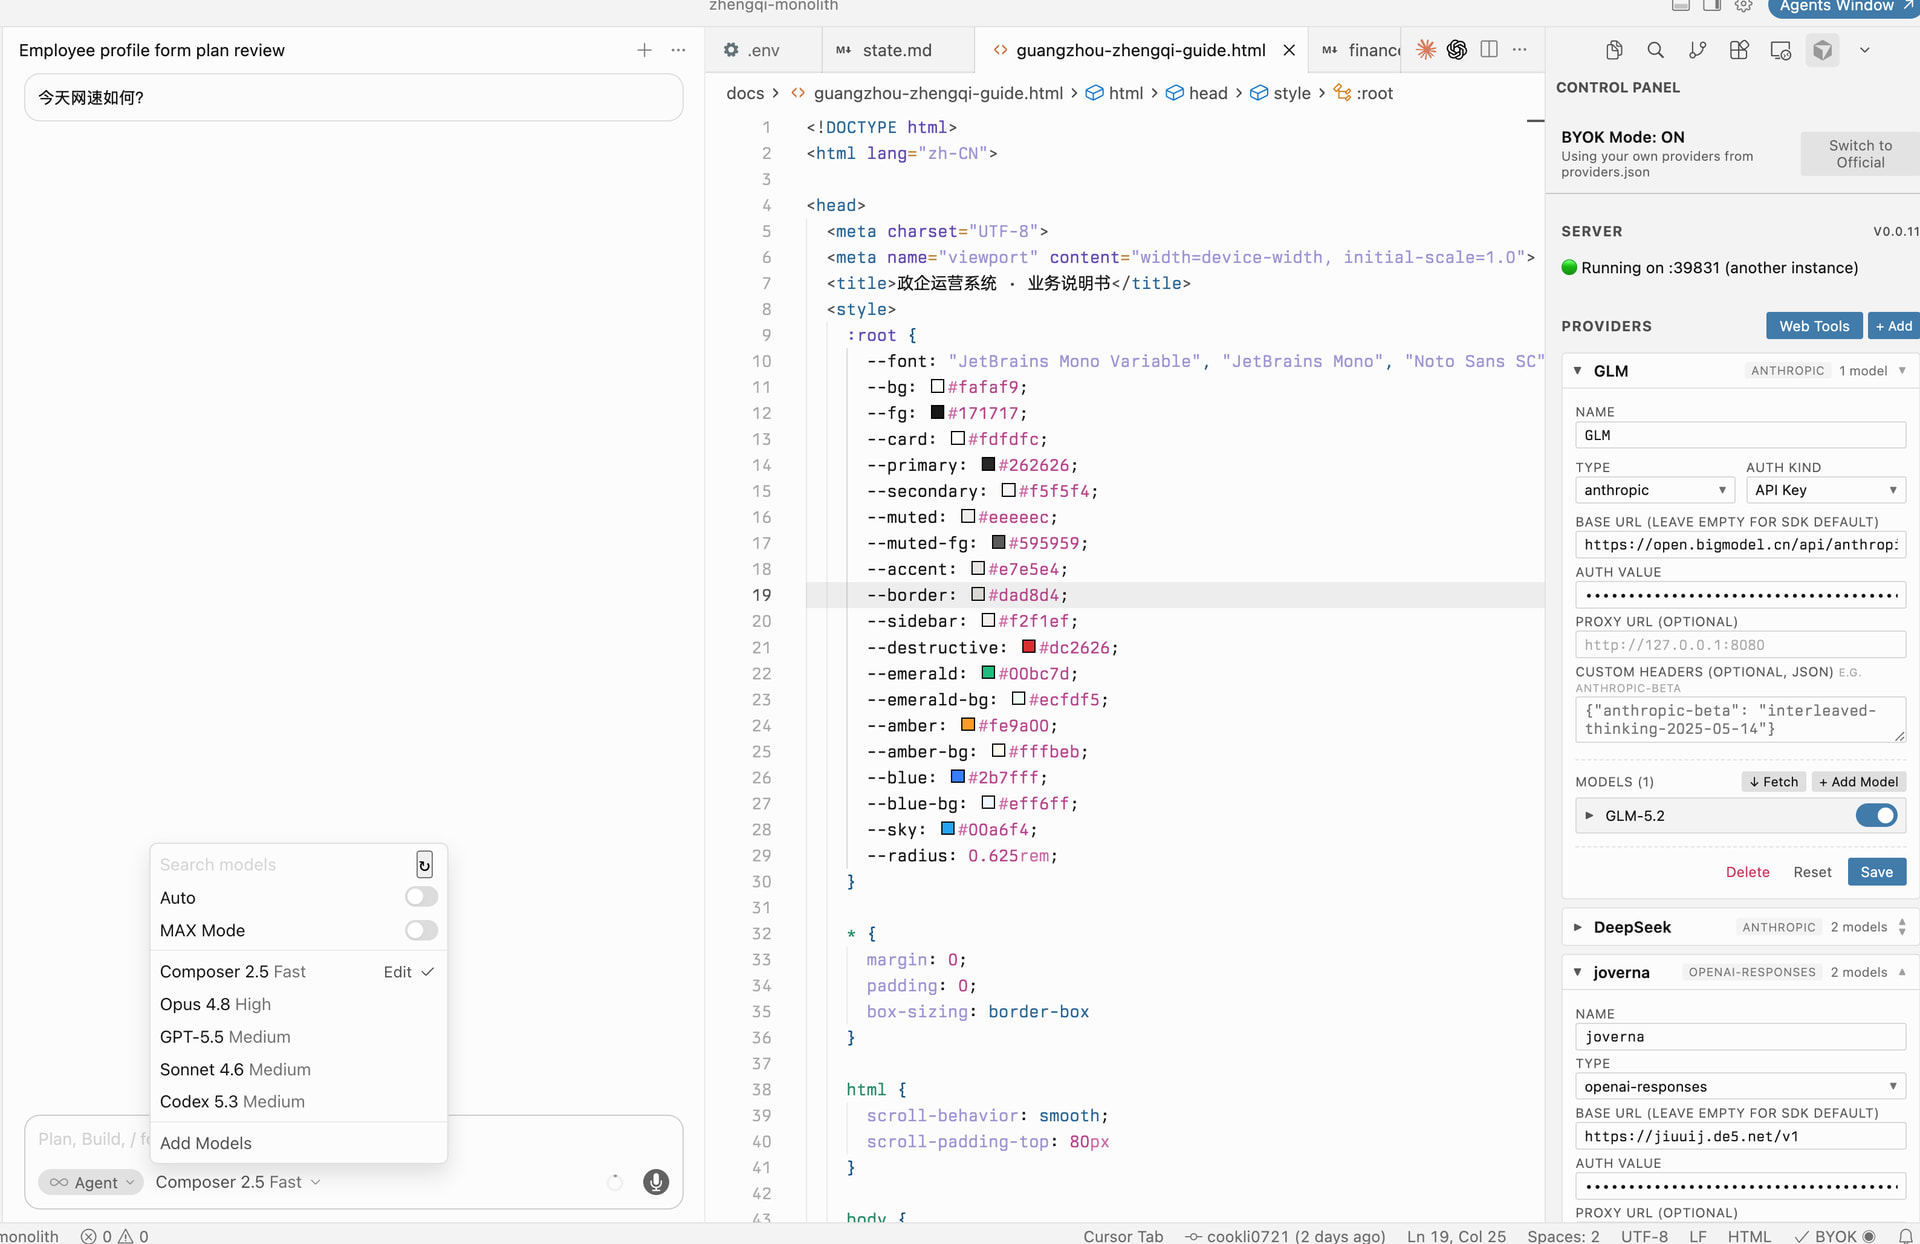
Task: Click the git blame cookli0721 status entry
Action: pos(1285,1236)
